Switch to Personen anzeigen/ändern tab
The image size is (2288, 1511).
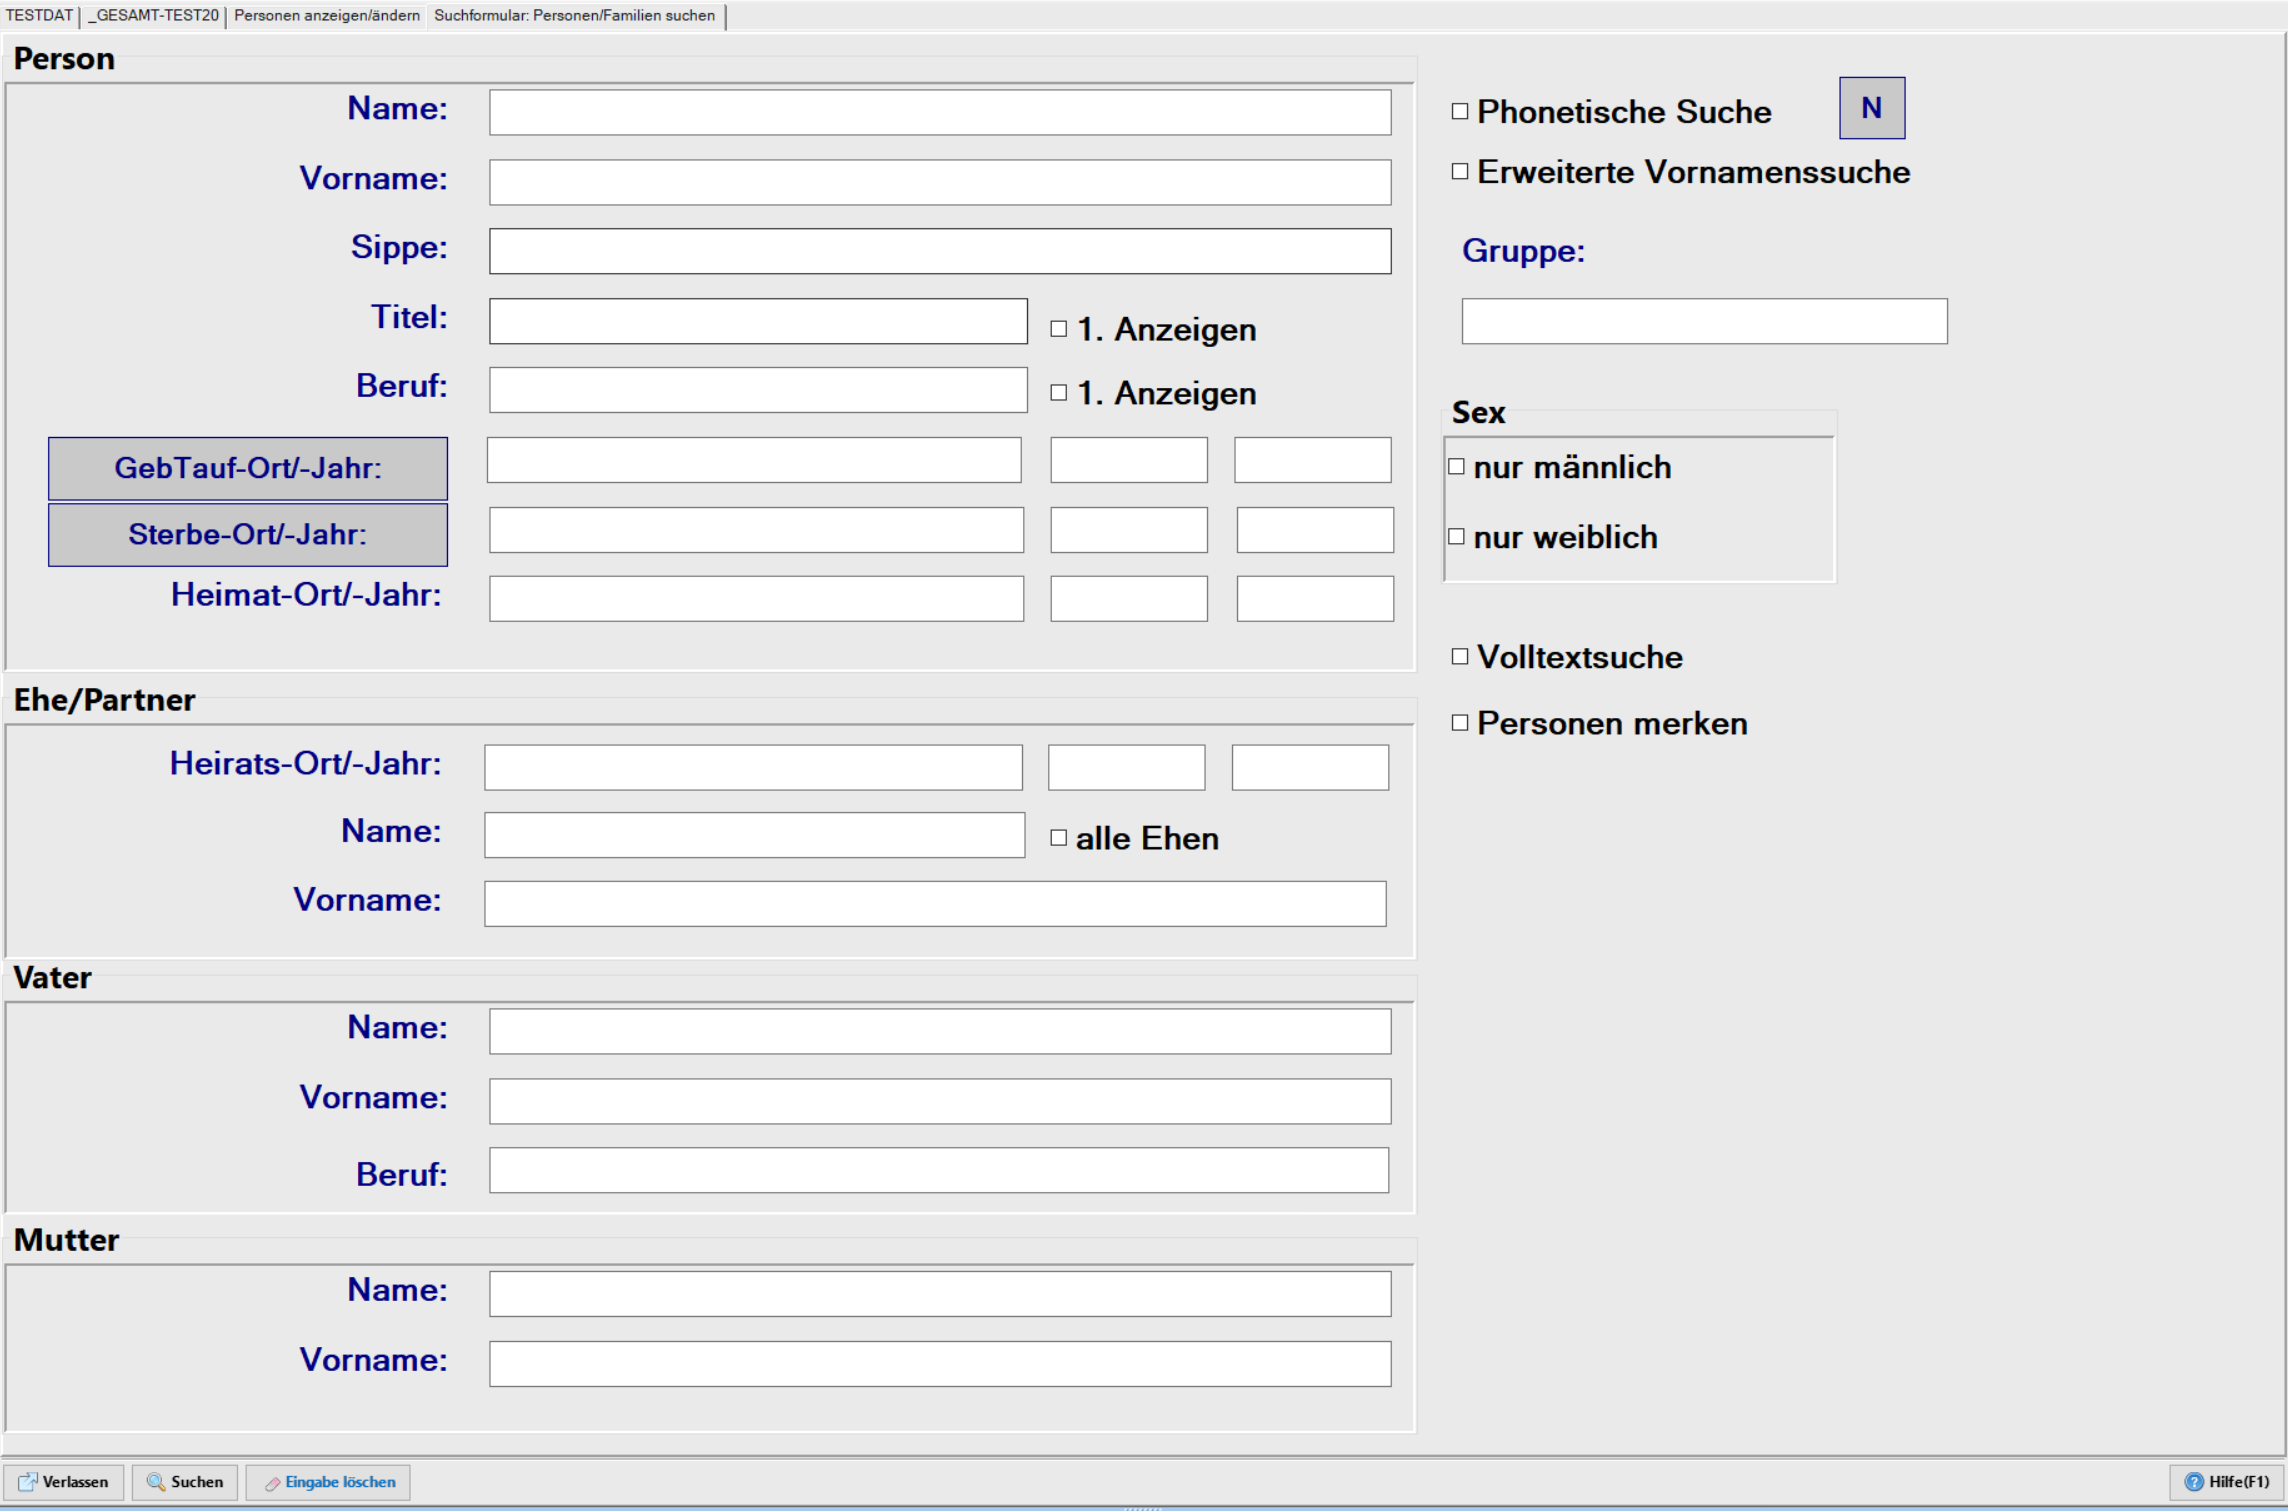[326, 16]
